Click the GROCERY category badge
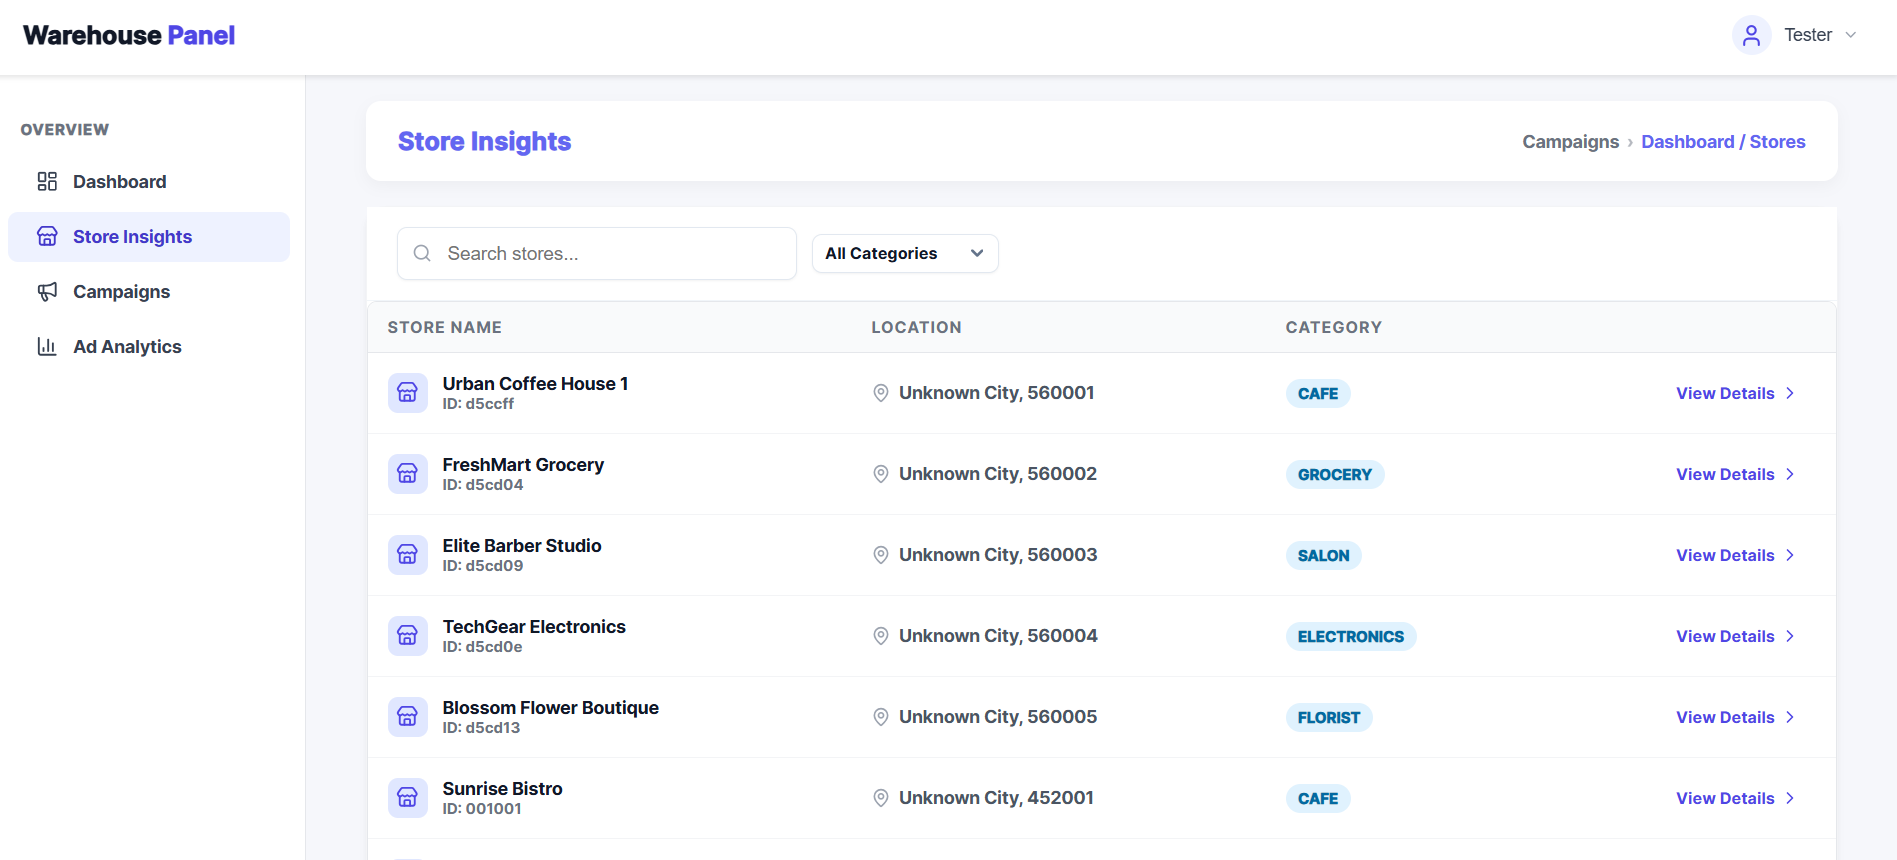Image resolution: width=1897 pixels, height=860 pixels. (1334, 474)
